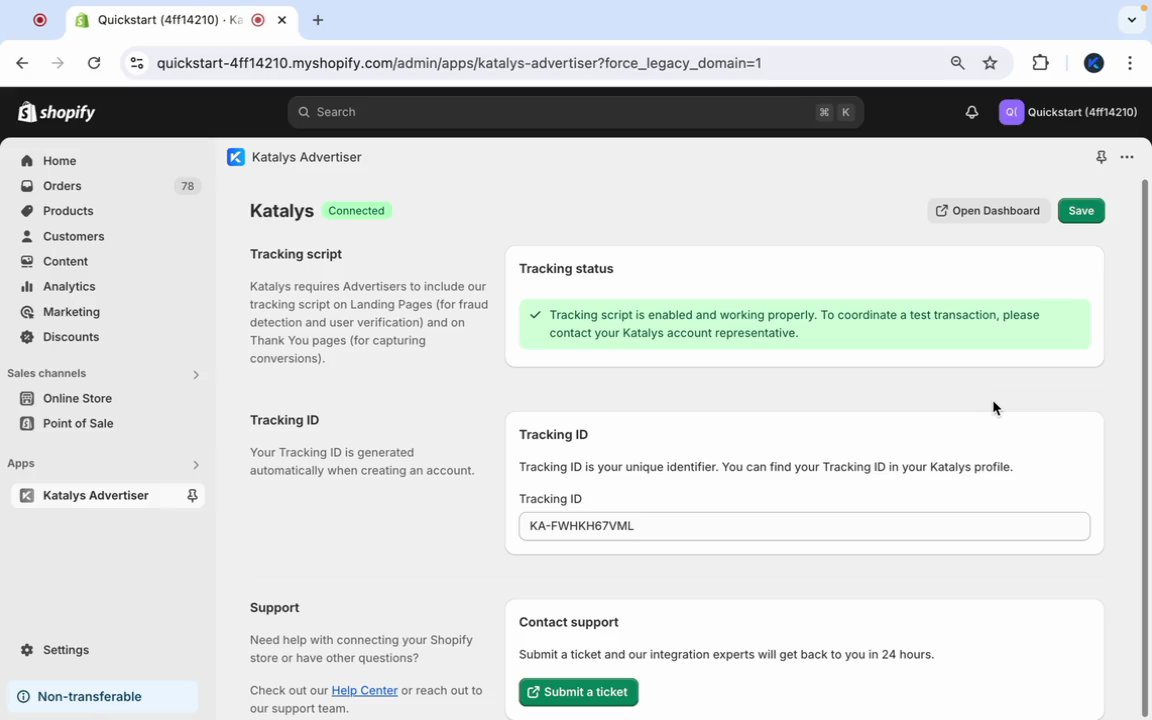Open Discounts in the sidebar
Viewport: 1152px width, 720px height.
[x=71, y=337]
